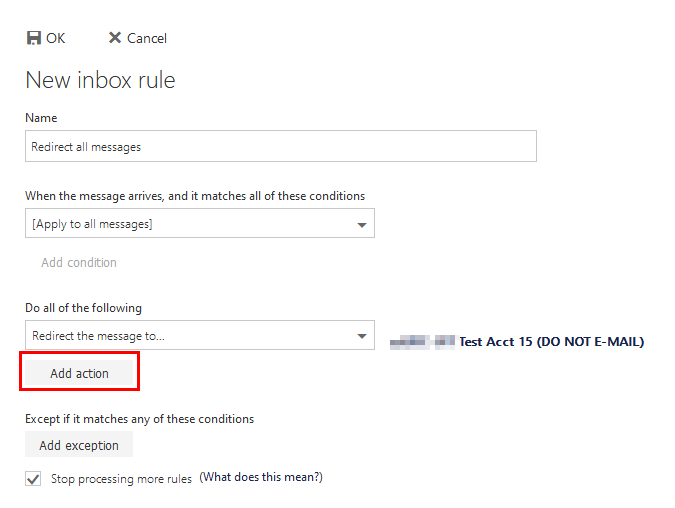Click the blurred recipient name prefix
This screenshot has width=675, height=508.
click(x=422, y=342)
